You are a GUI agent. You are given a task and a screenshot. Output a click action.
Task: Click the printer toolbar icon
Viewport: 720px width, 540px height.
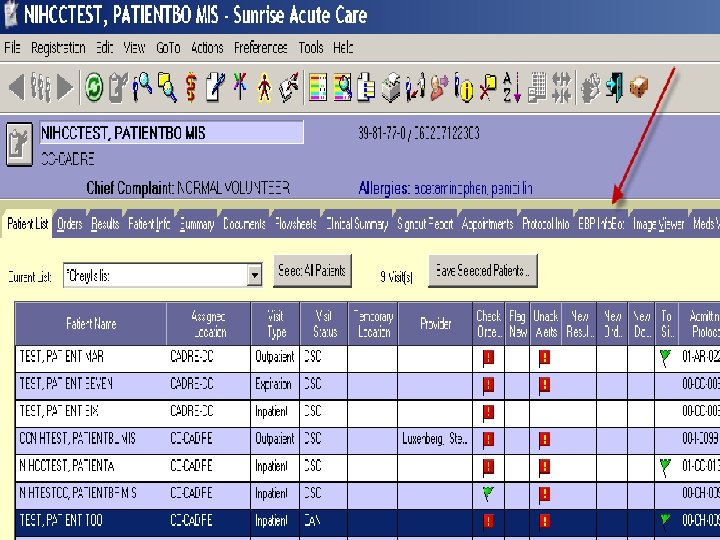pyautogui.click(x=391, y=87)
